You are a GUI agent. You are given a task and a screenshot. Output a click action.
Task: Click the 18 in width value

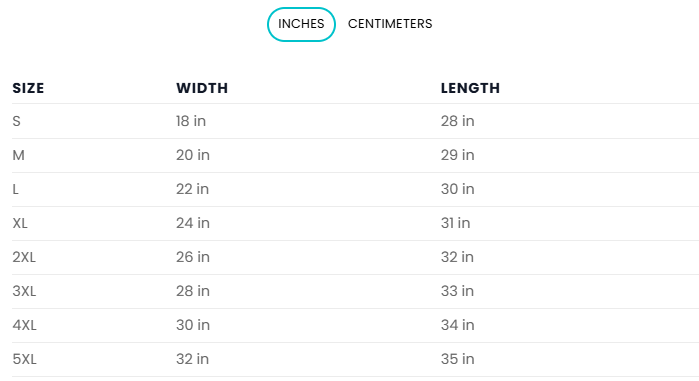pyautogui.click(x=191, y=121)
